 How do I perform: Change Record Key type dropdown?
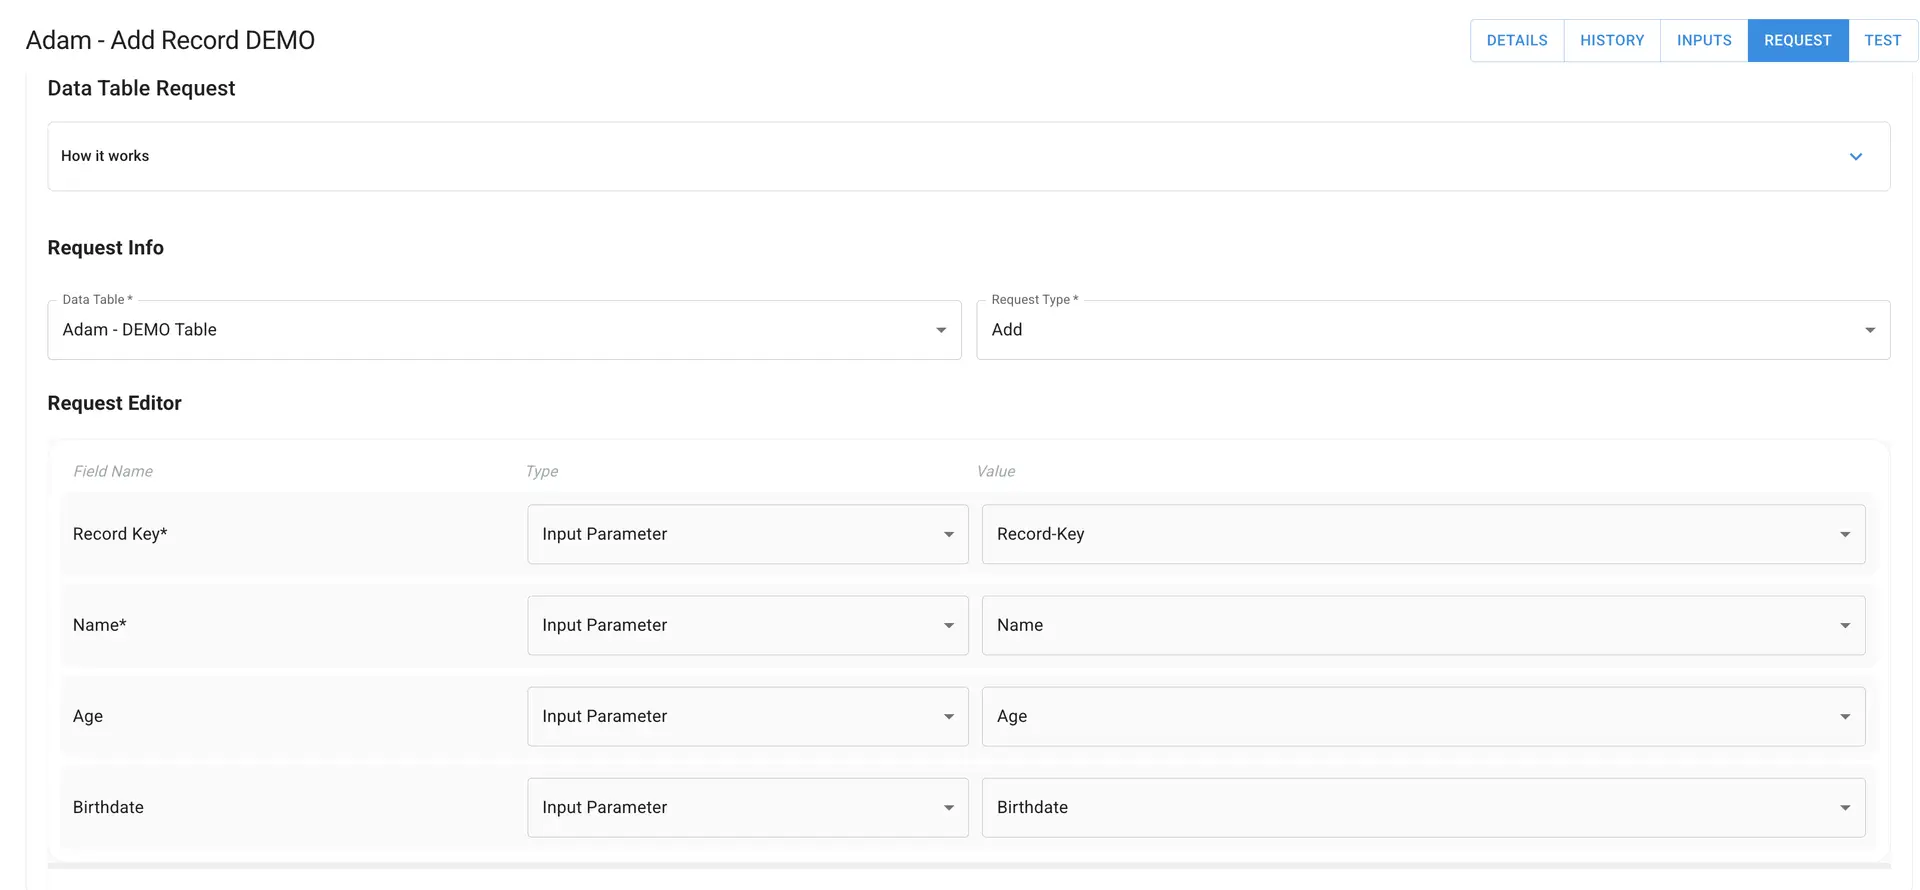(x=748, y=534)
